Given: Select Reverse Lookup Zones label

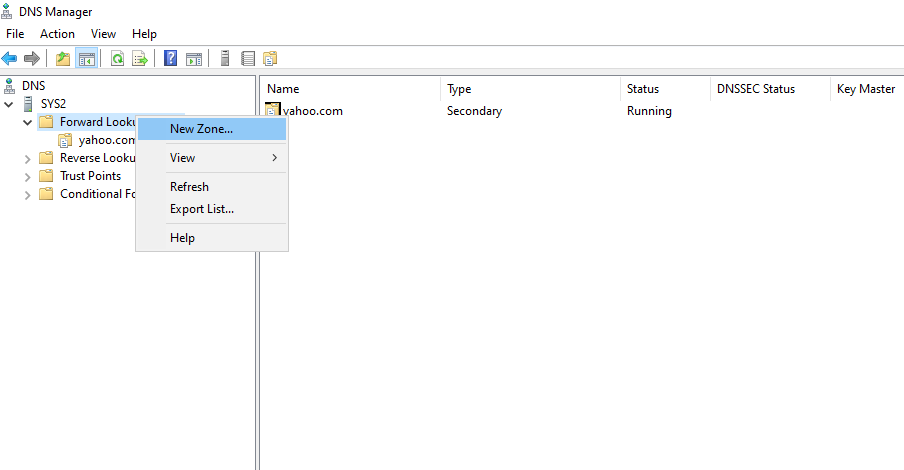Looking at the screenshot, I should tap(97, 158).
